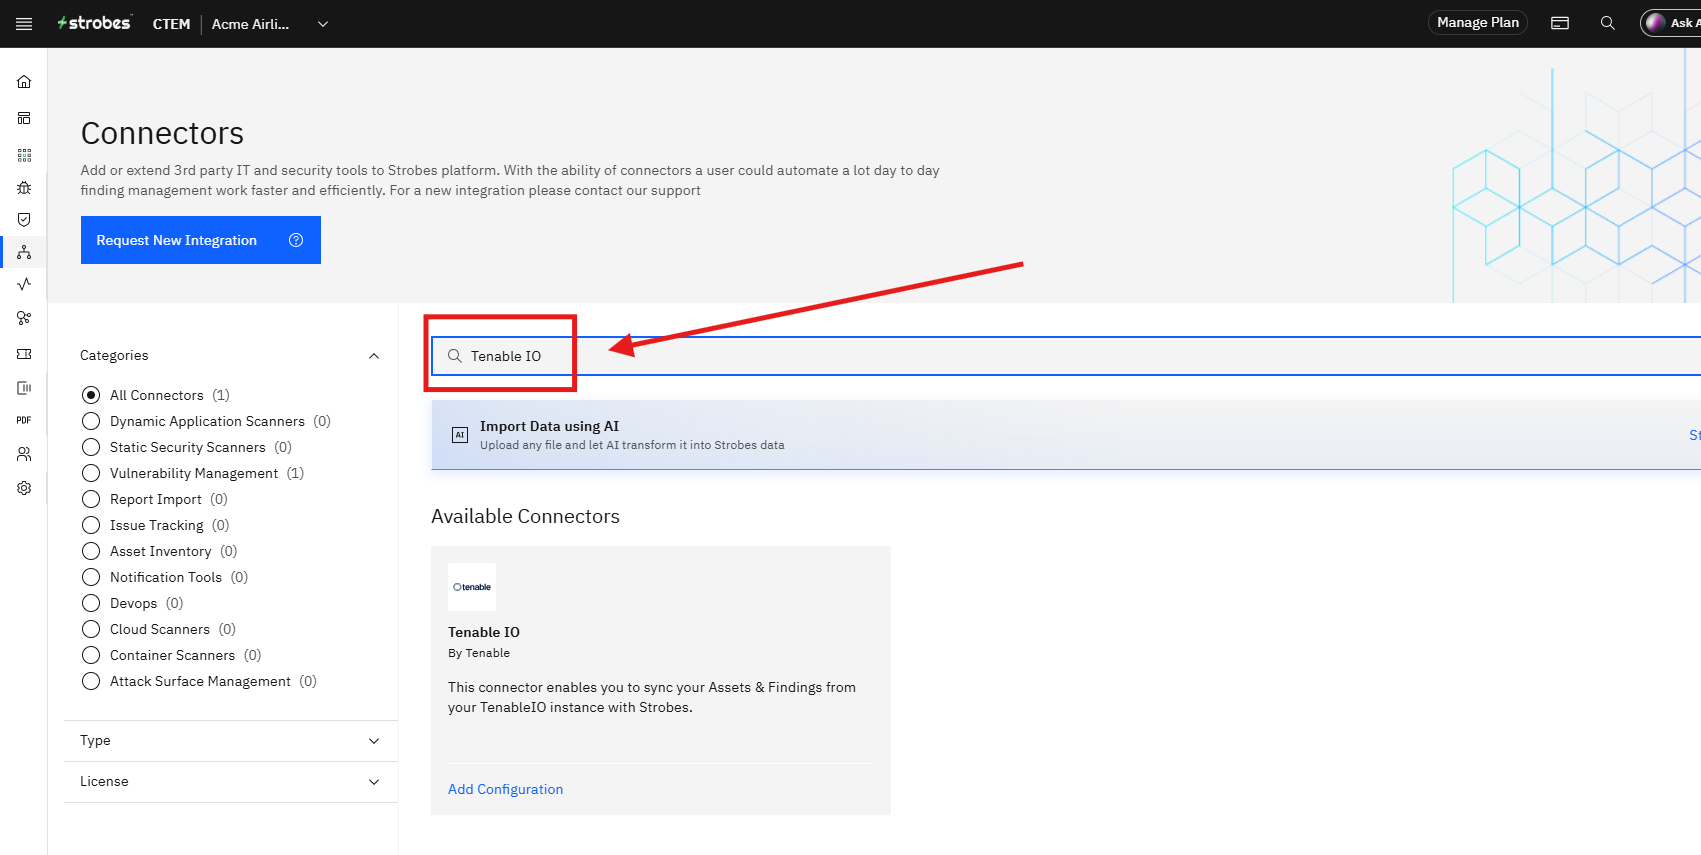Open the bug findings sidebar icon
This screenshot has height=855, width=1701.
pyautogui.click(x=24, y=187)
